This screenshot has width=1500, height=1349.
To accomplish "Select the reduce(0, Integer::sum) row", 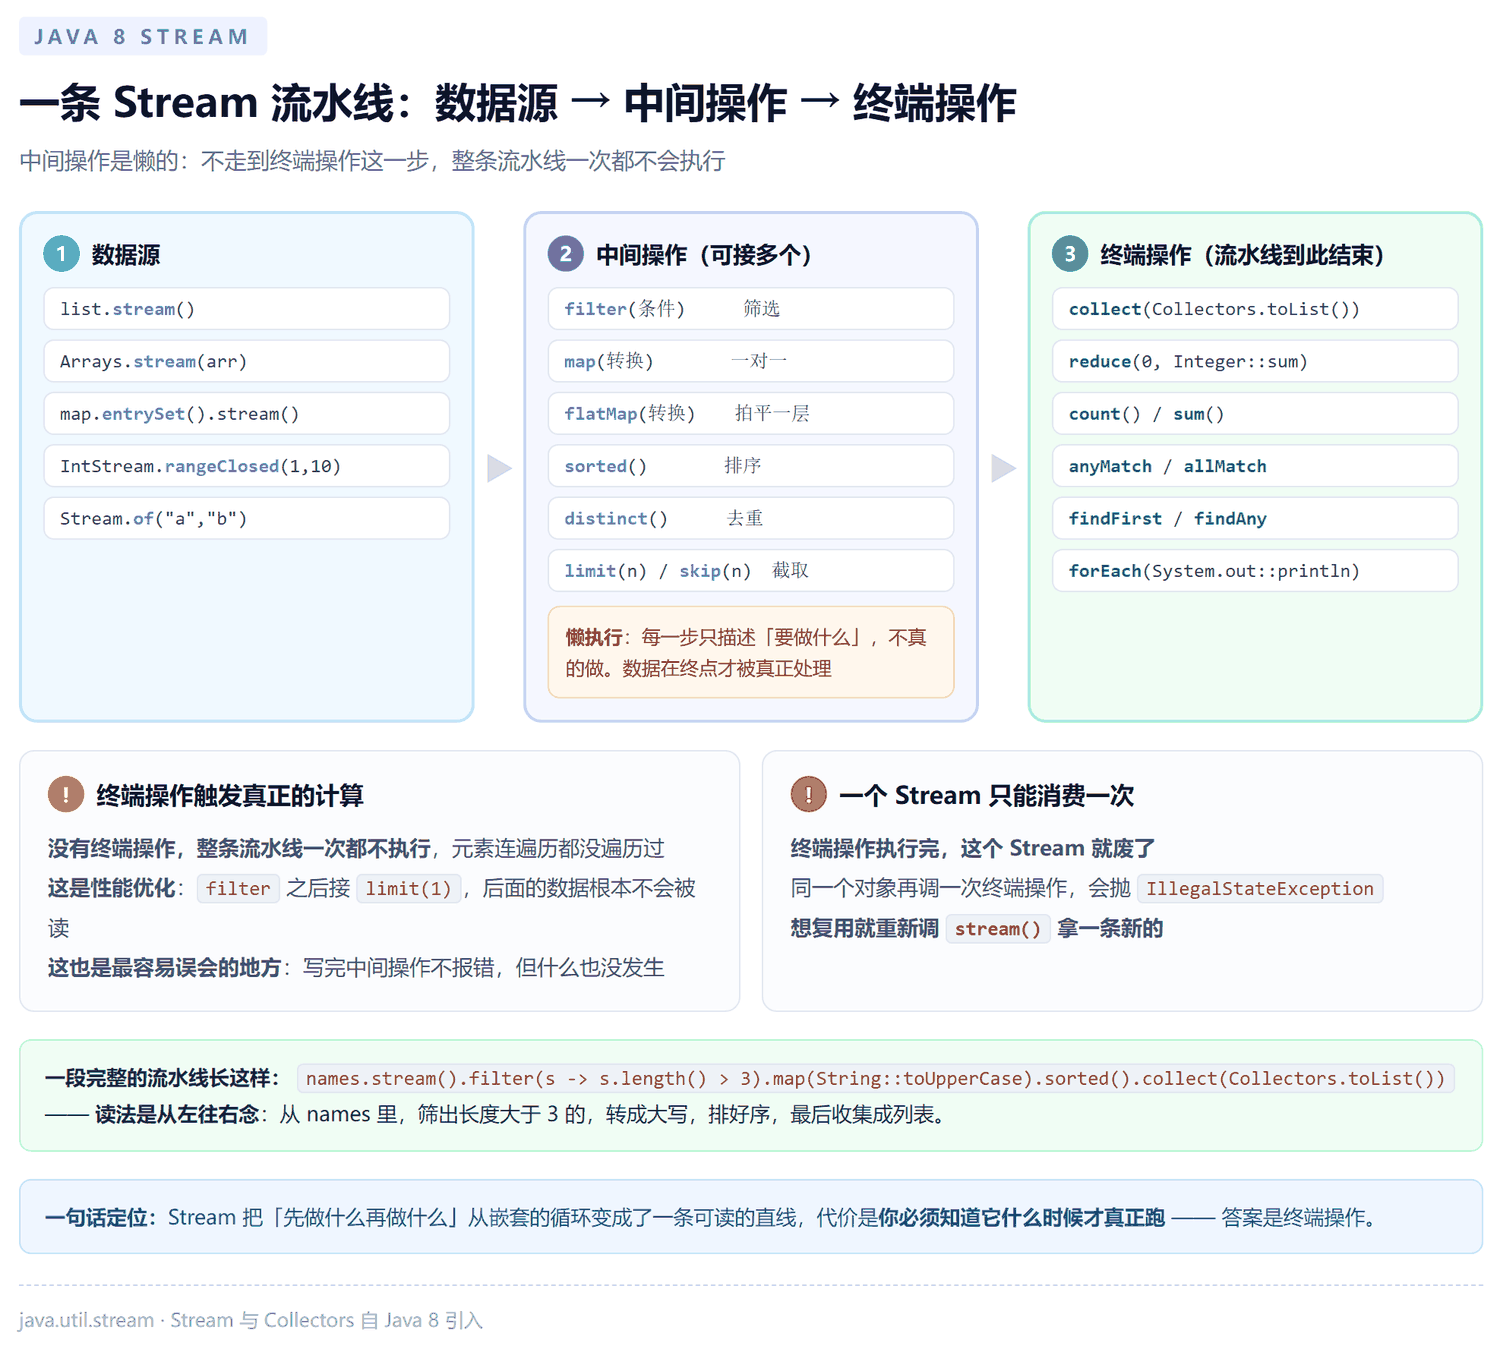I will tap(1255, 361).
